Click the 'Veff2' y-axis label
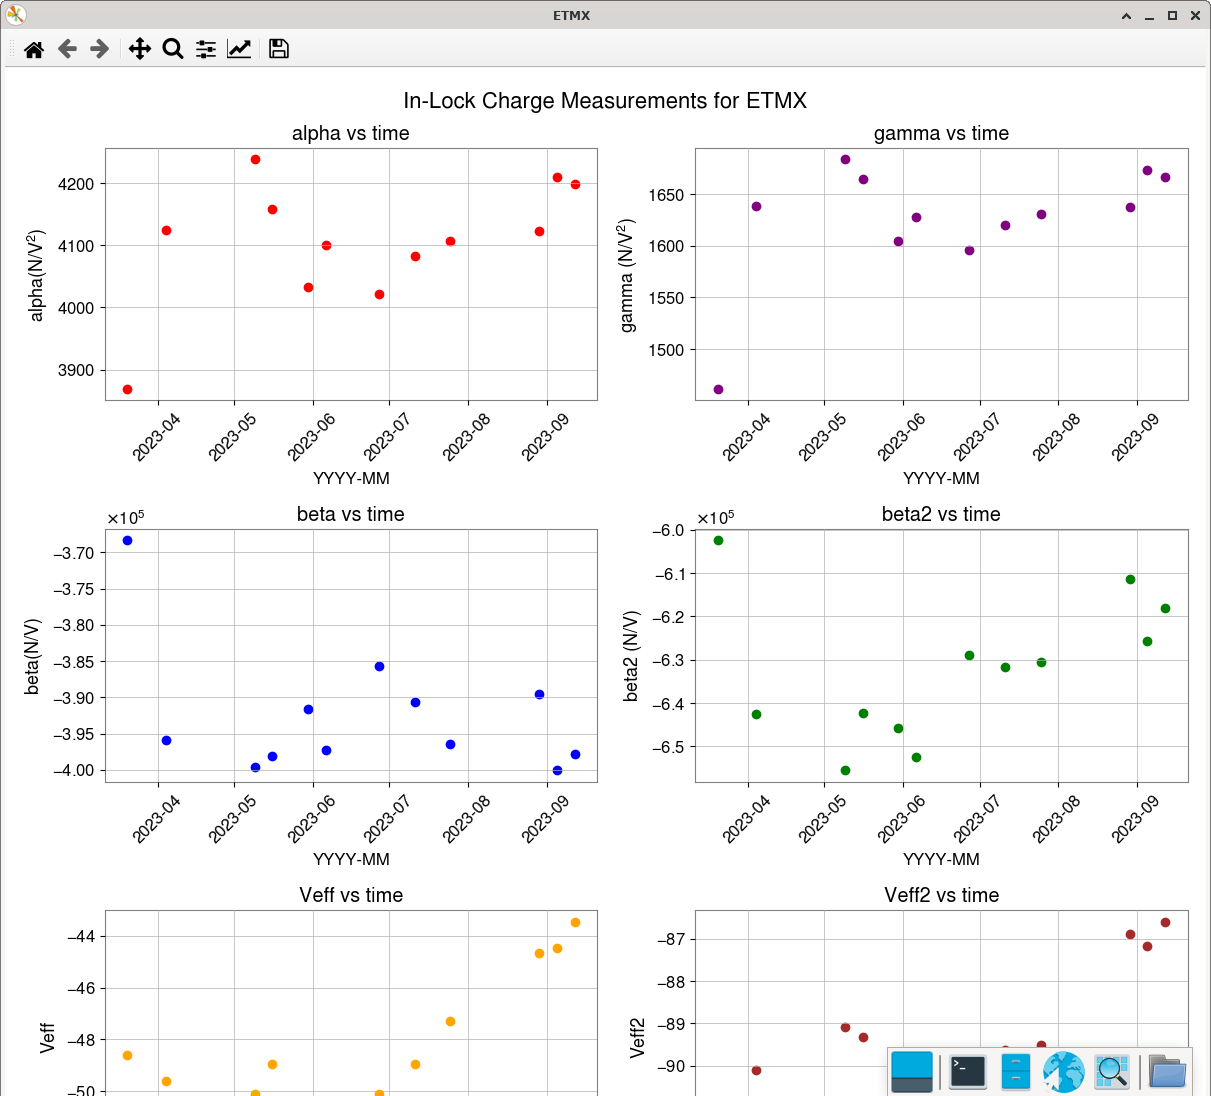The height and width of the screenshot is (1096, 1211). [637, 1037]
